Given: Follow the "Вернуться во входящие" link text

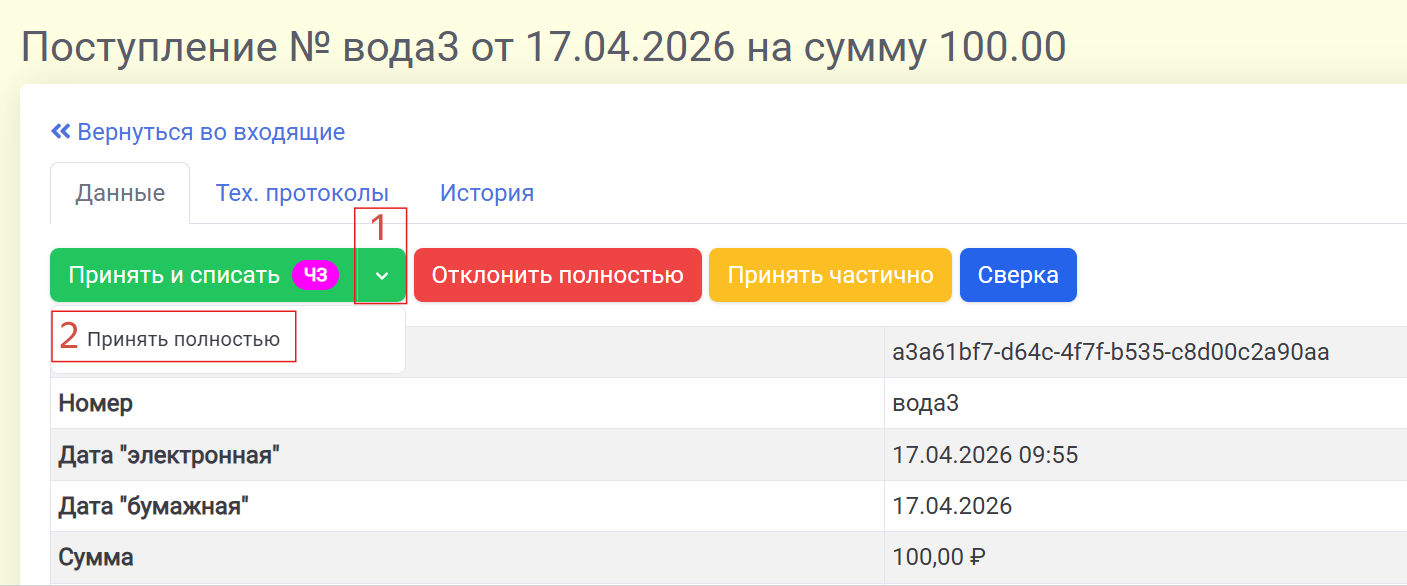Looking at the screenshot, I should [x=211, y=131].
